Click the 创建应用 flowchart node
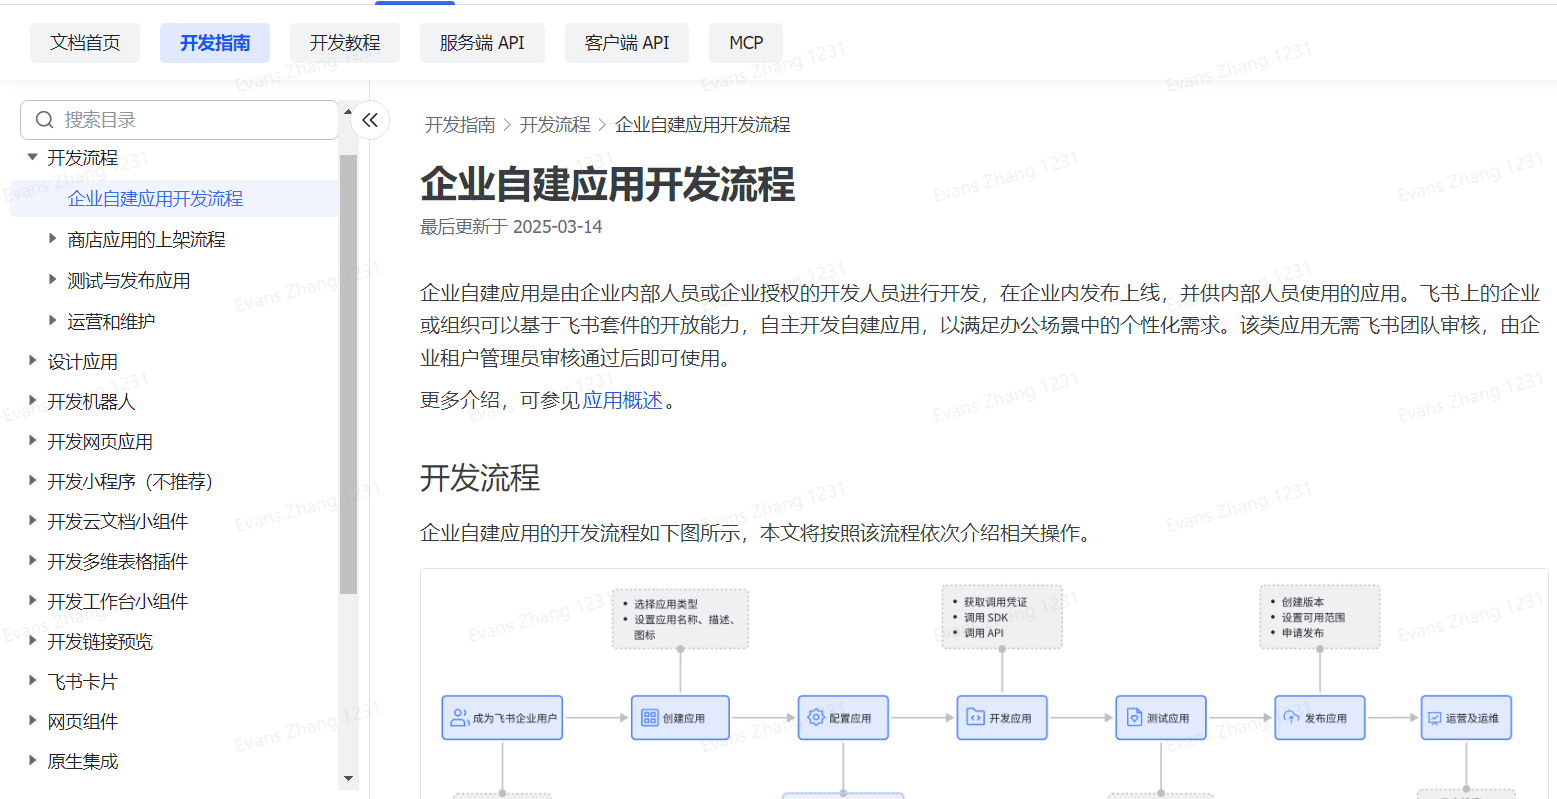 [680, 718]
